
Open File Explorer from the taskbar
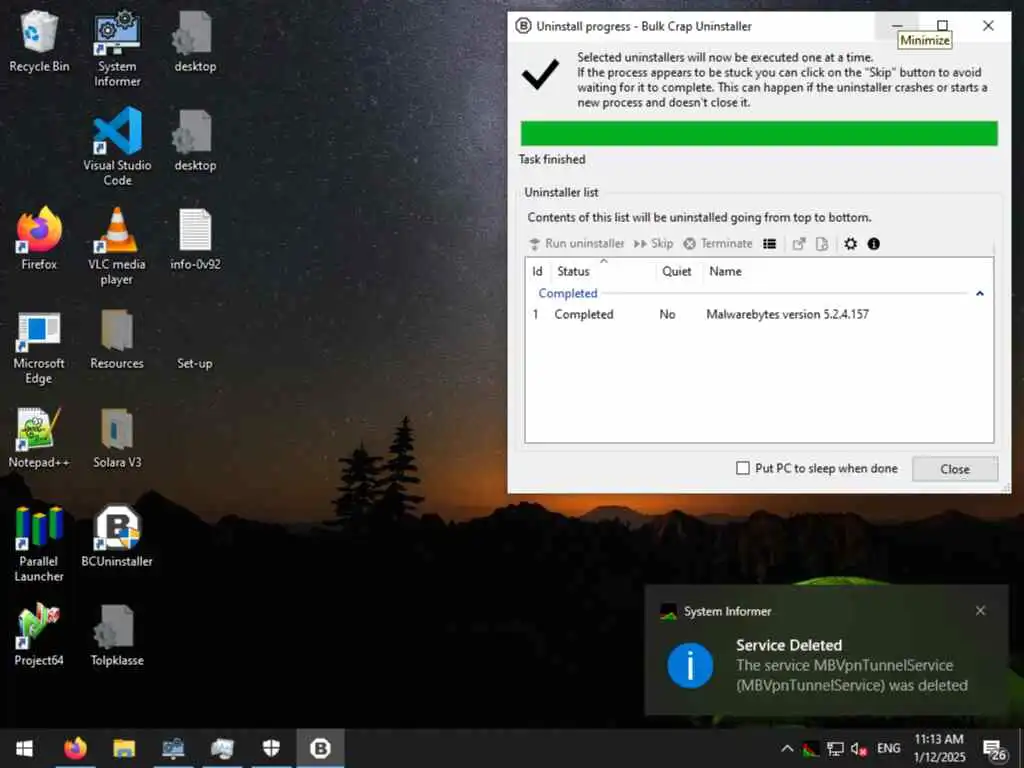(x=124, y=748)
